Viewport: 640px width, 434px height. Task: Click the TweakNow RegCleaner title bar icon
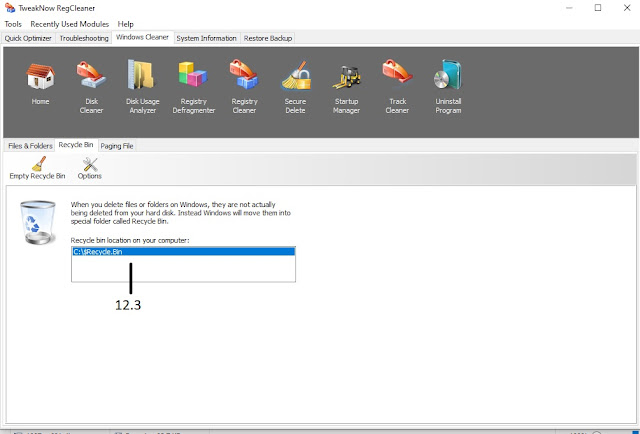10,8
